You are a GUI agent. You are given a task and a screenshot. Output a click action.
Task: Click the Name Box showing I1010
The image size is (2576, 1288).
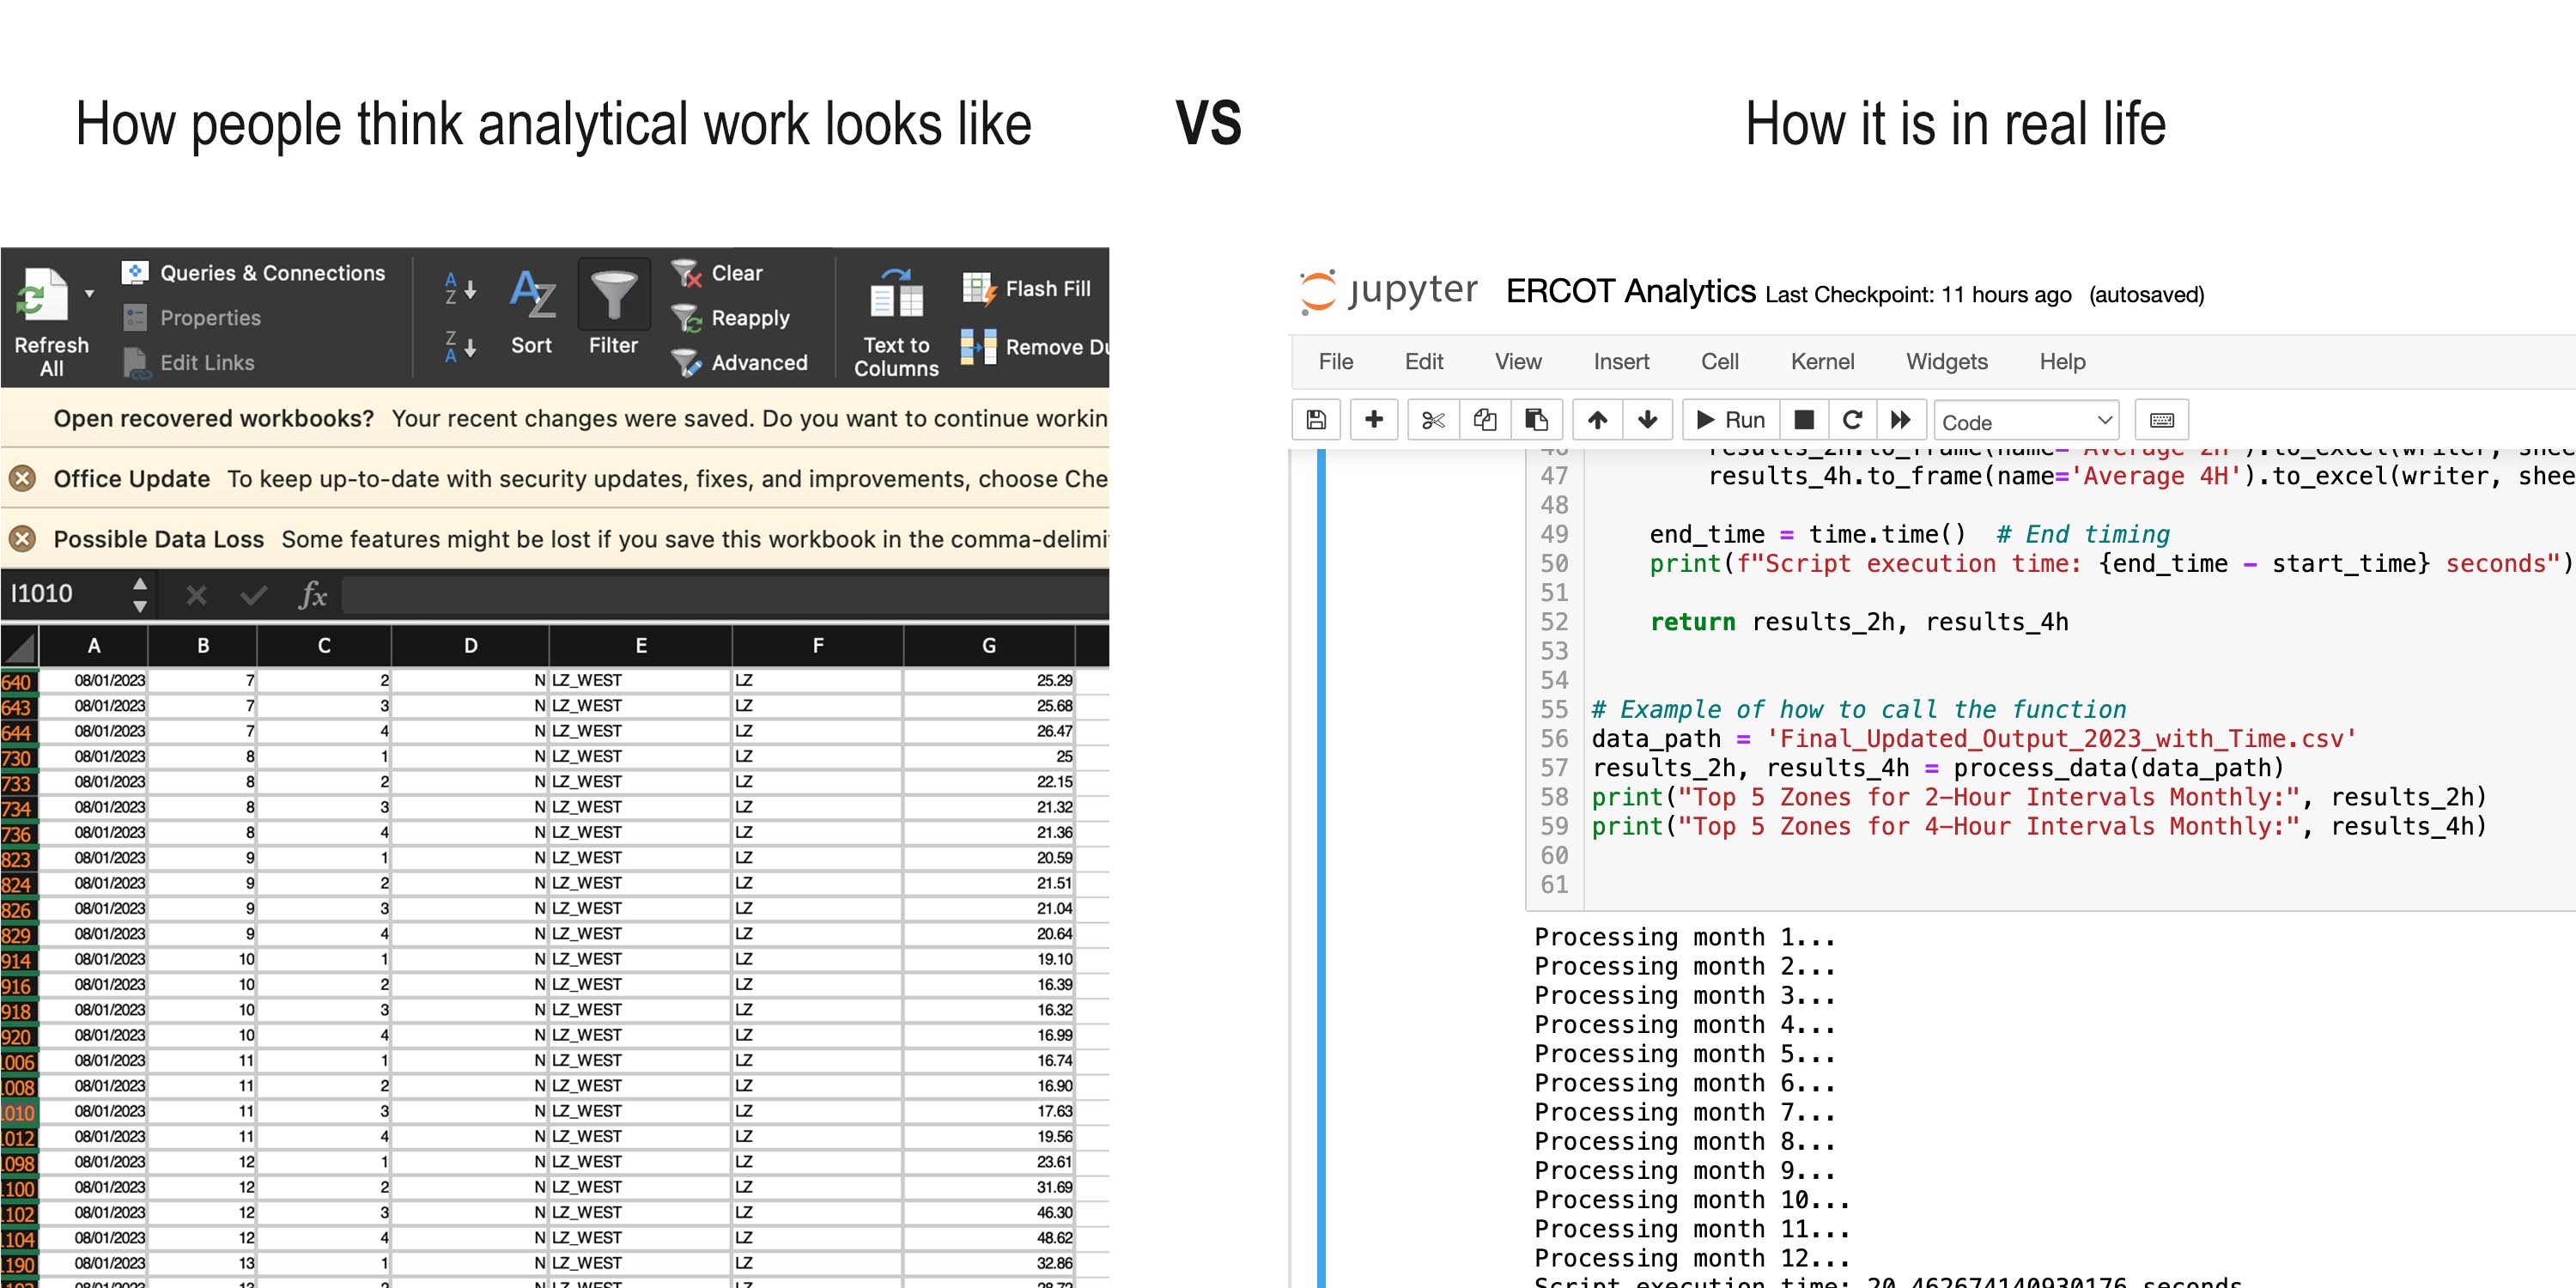pos(65,594)
